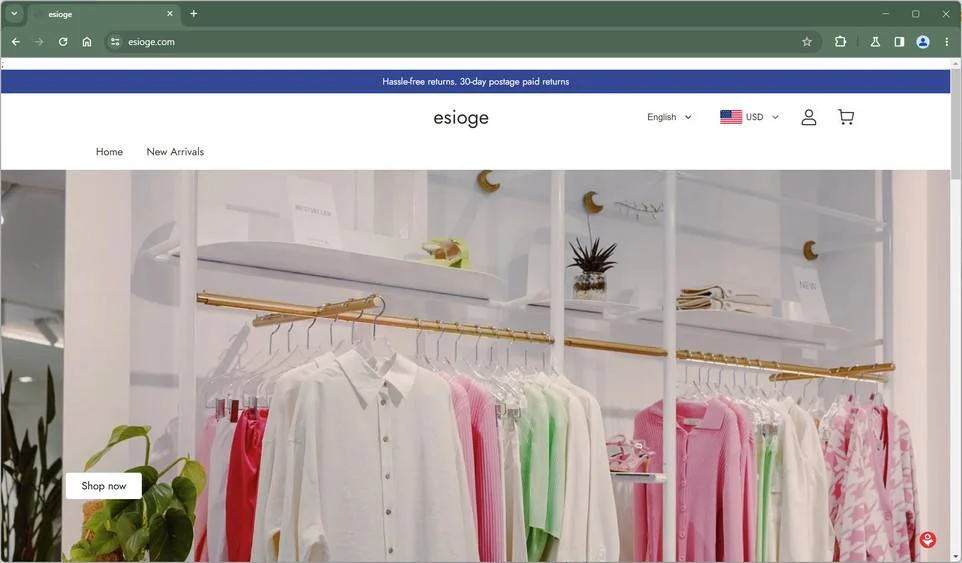Screen dimensions: 962x563
Task: Open the red chat support bubble
Action: click(x=928, y=540)
